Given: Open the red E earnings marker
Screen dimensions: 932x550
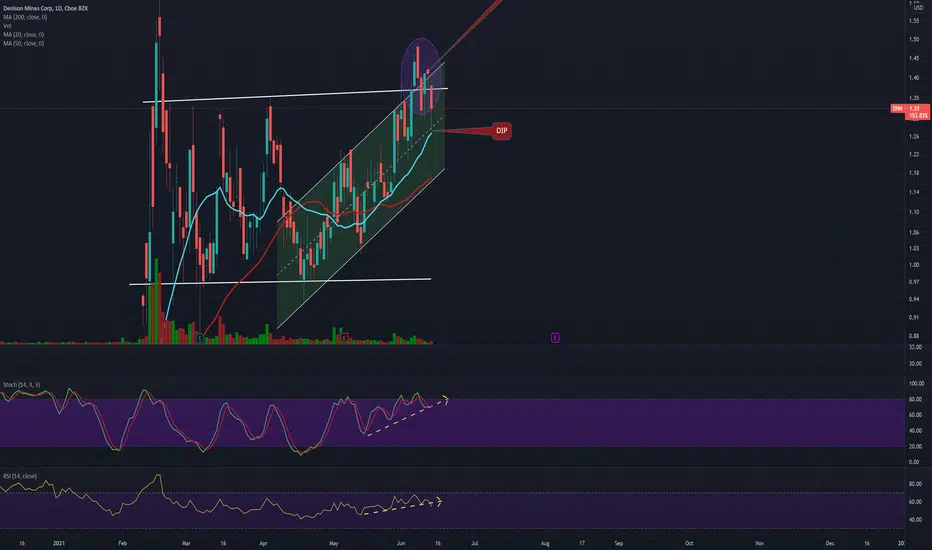Looking at the screenshot, I should [344, 338].
